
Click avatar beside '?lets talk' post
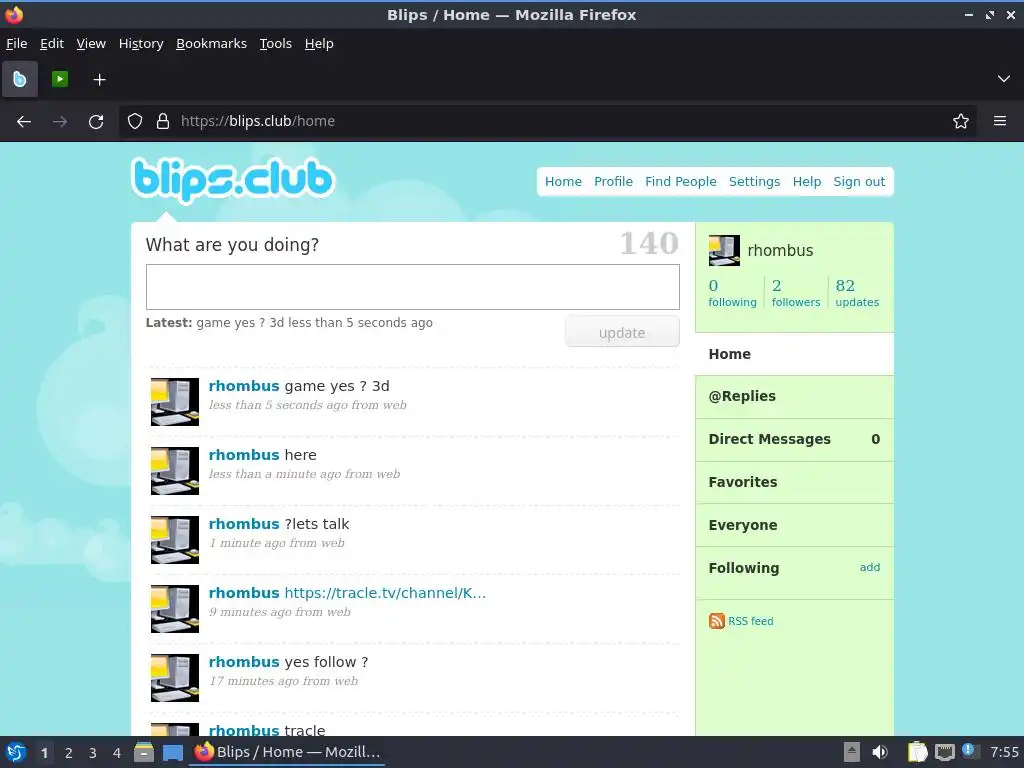pos(175,540)
